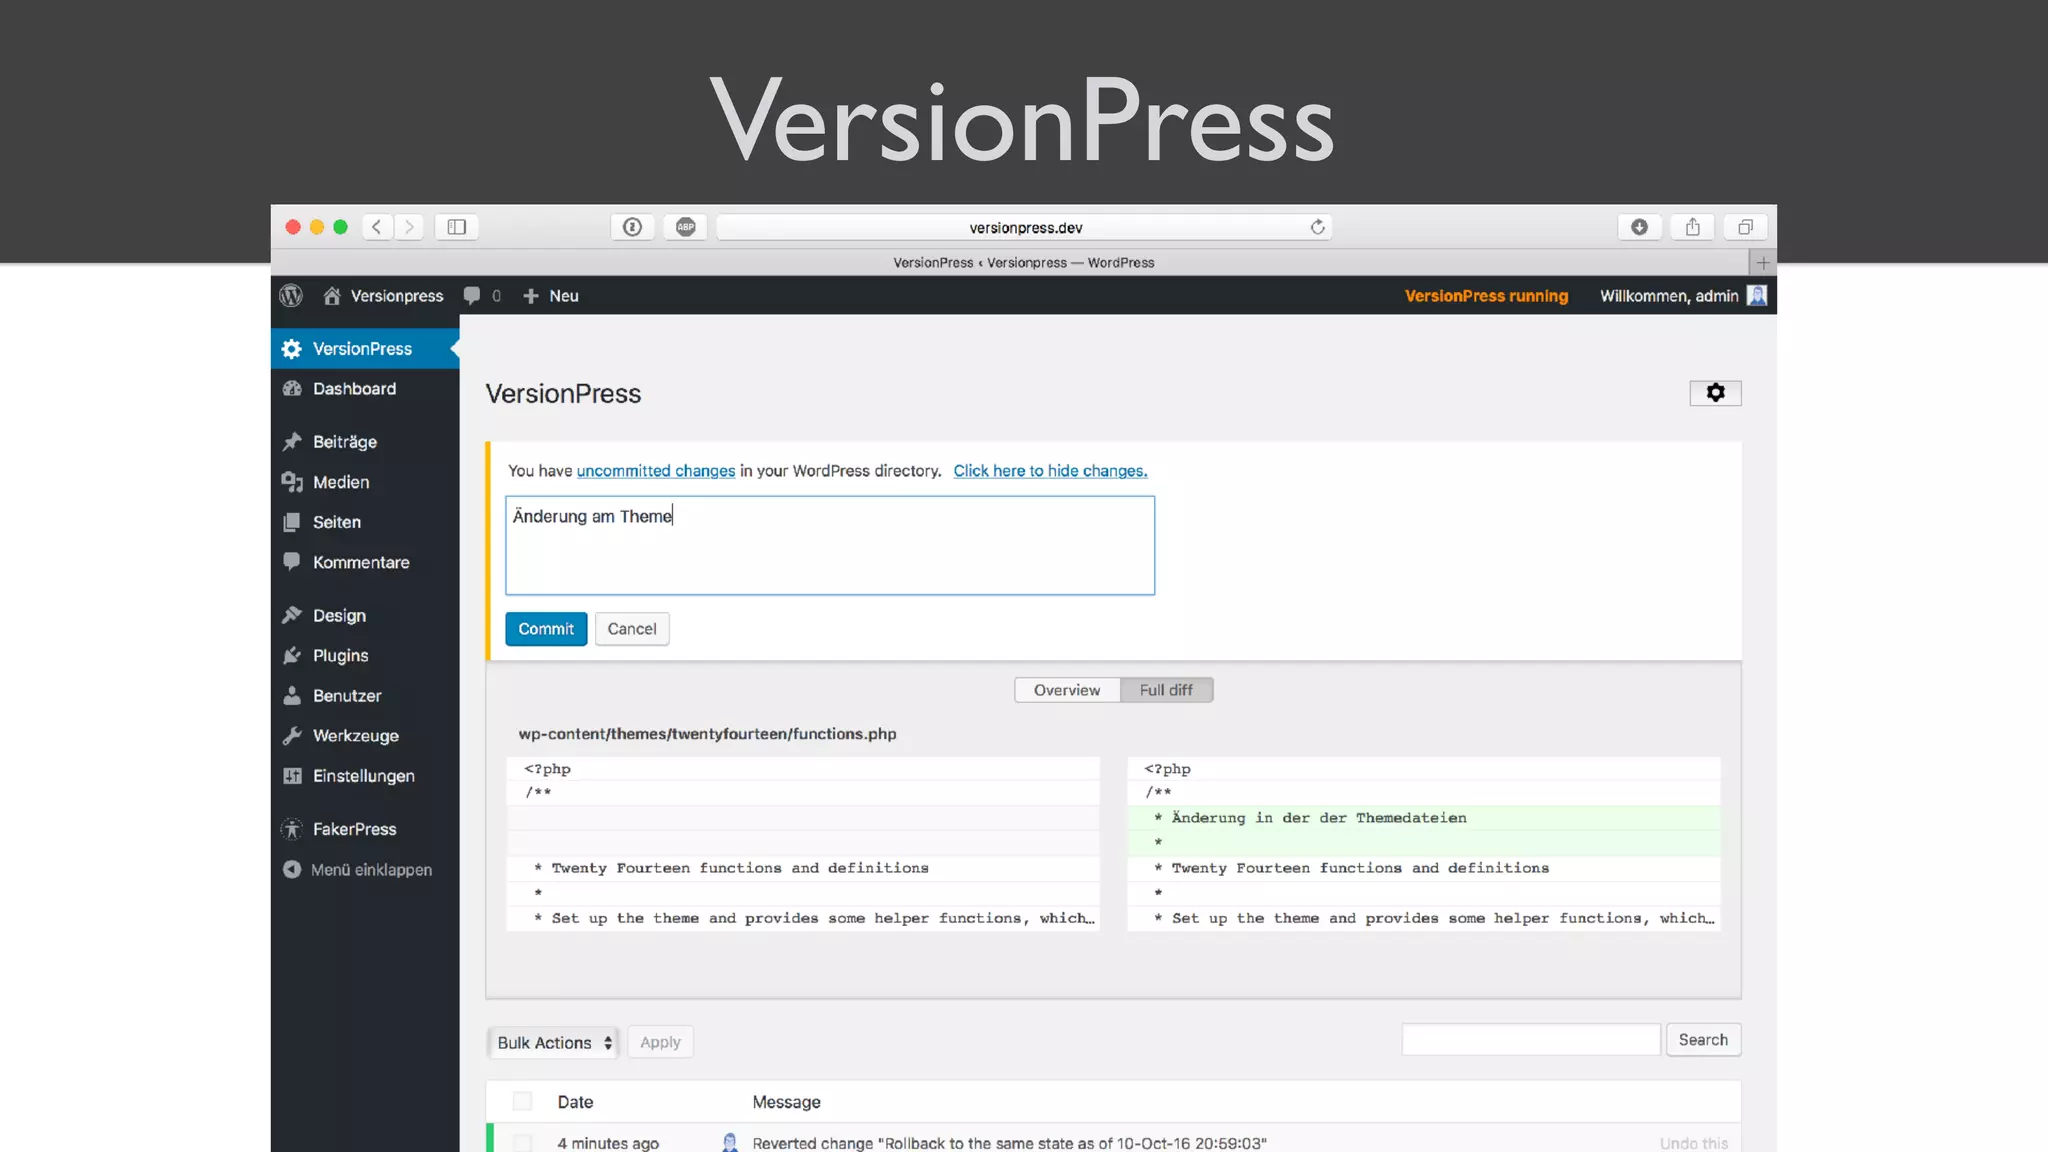The image size is (2048, 1152).
Task: Click the Message column header
Action: tap(786, 1102)
